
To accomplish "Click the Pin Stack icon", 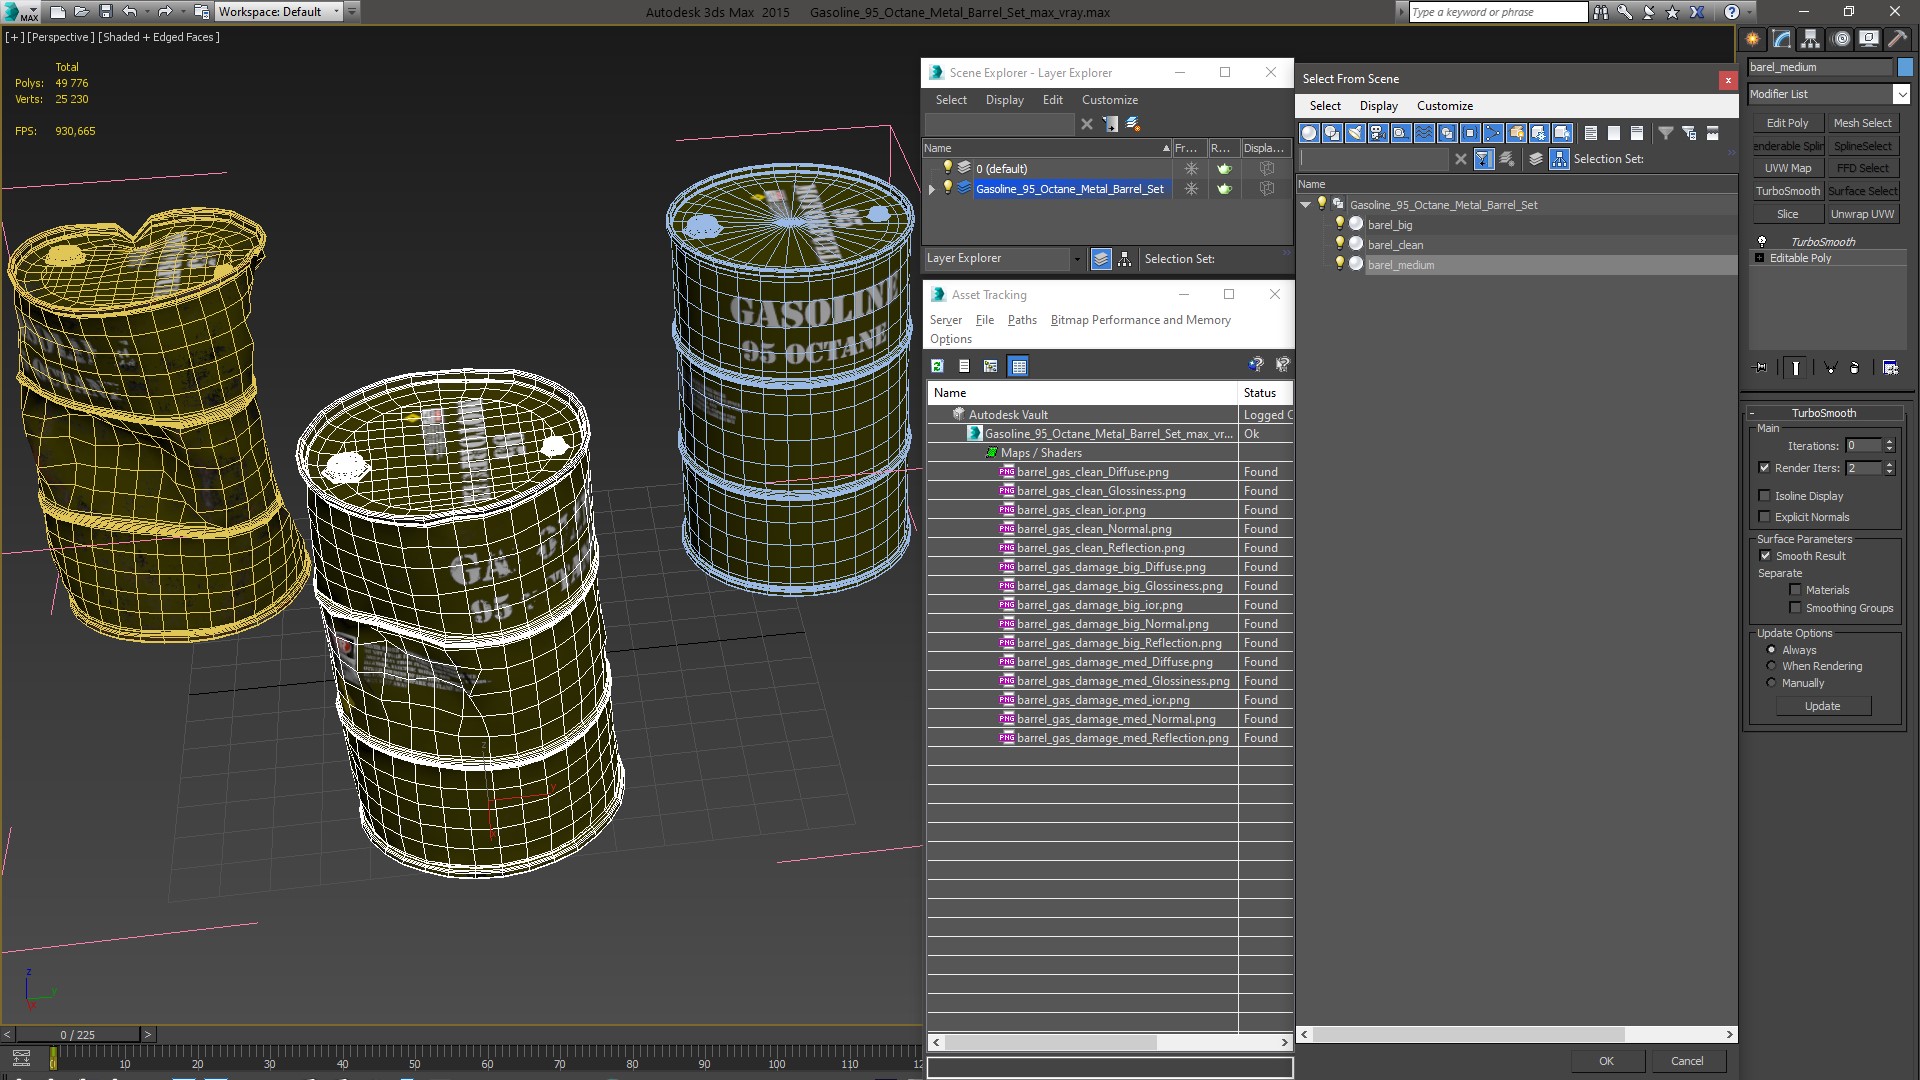I will click(x=1761, y=368).
